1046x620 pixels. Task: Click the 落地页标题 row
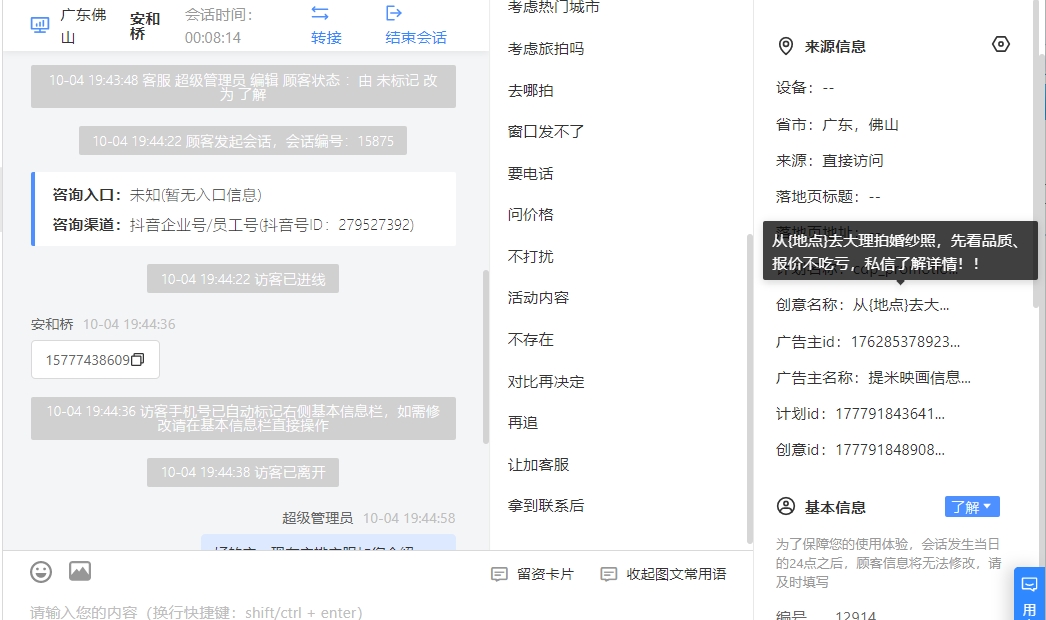(828, 197)
